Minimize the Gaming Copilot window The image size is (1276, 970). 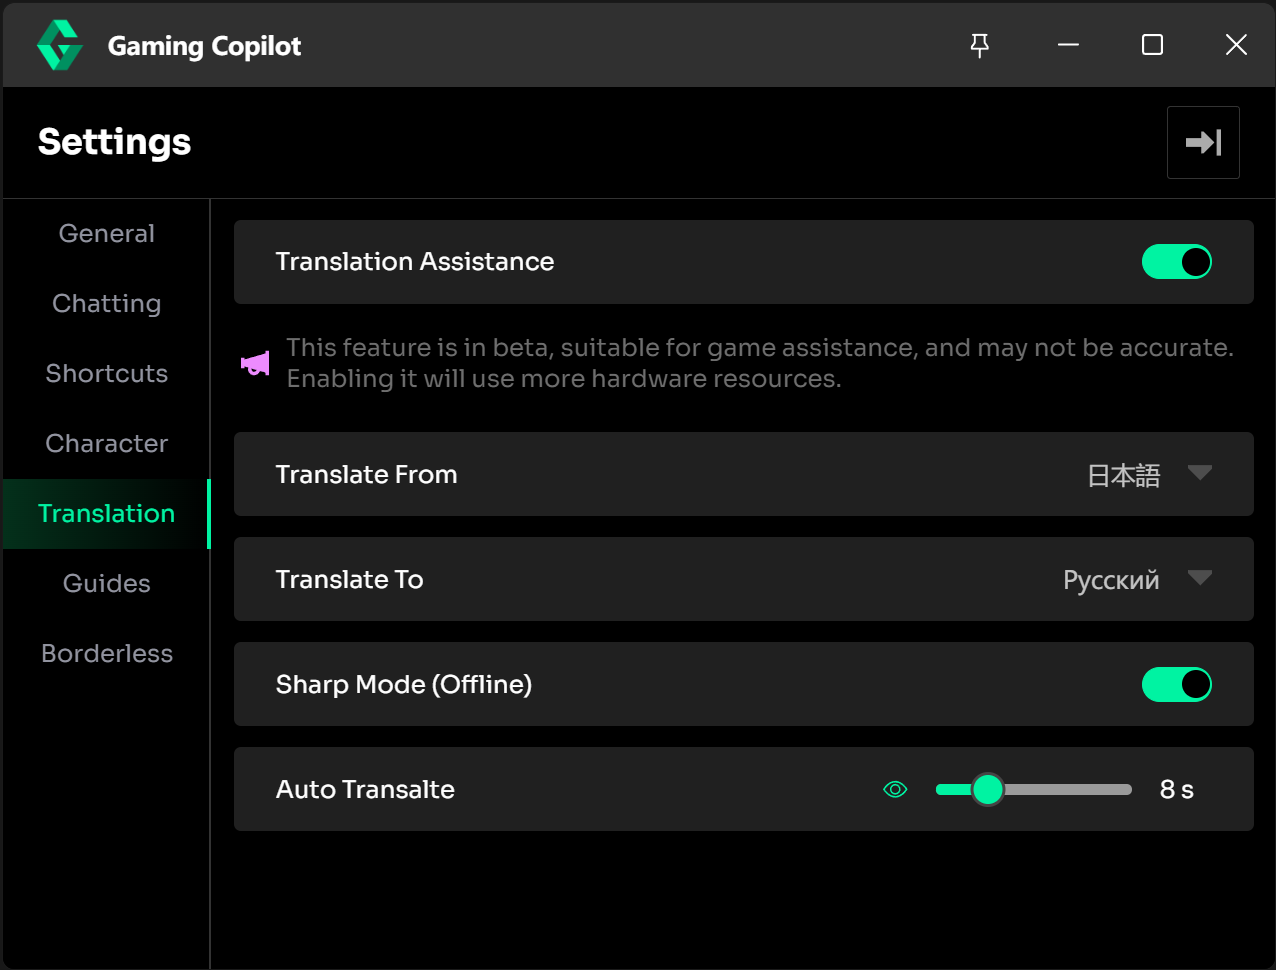tap(1068, 45)
